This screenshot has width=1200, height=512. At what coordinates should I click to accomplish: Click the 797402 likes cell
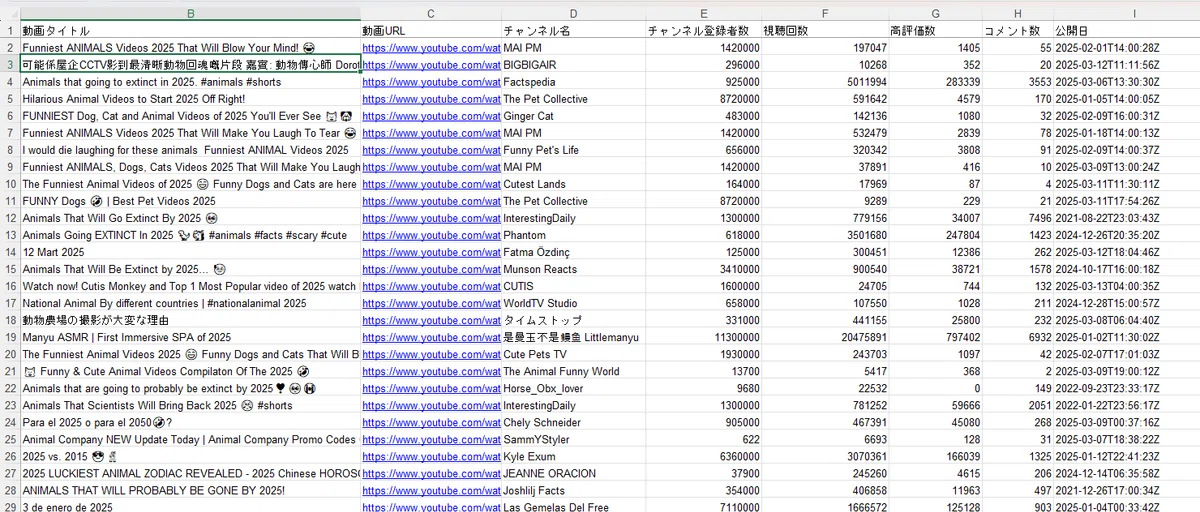click(x=935, y=337)
